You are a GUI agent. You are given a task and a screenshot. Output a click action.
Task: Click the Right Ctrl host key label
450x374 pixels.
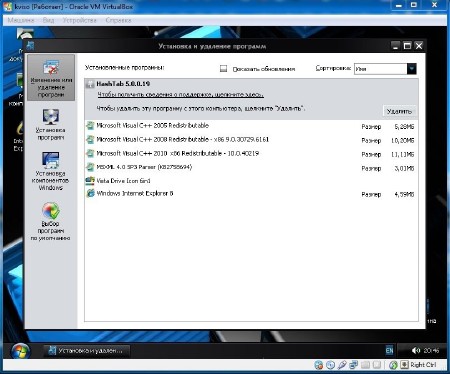pyautogui.click(x=423, y=365)
